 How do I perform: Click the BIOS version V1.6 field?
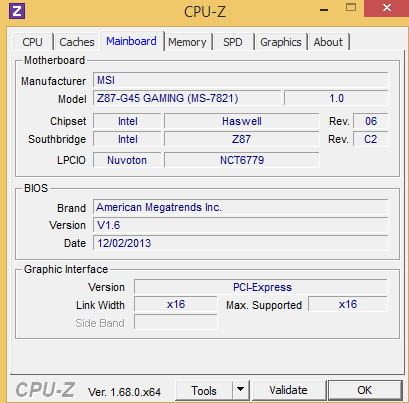tap(241, 225)
